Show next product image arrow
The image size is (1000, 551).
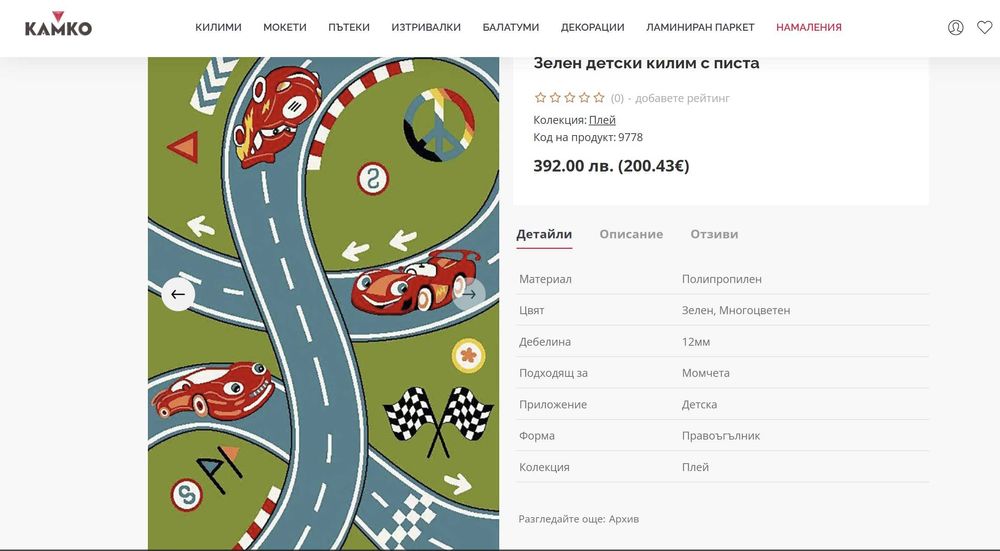pos(469,294)
